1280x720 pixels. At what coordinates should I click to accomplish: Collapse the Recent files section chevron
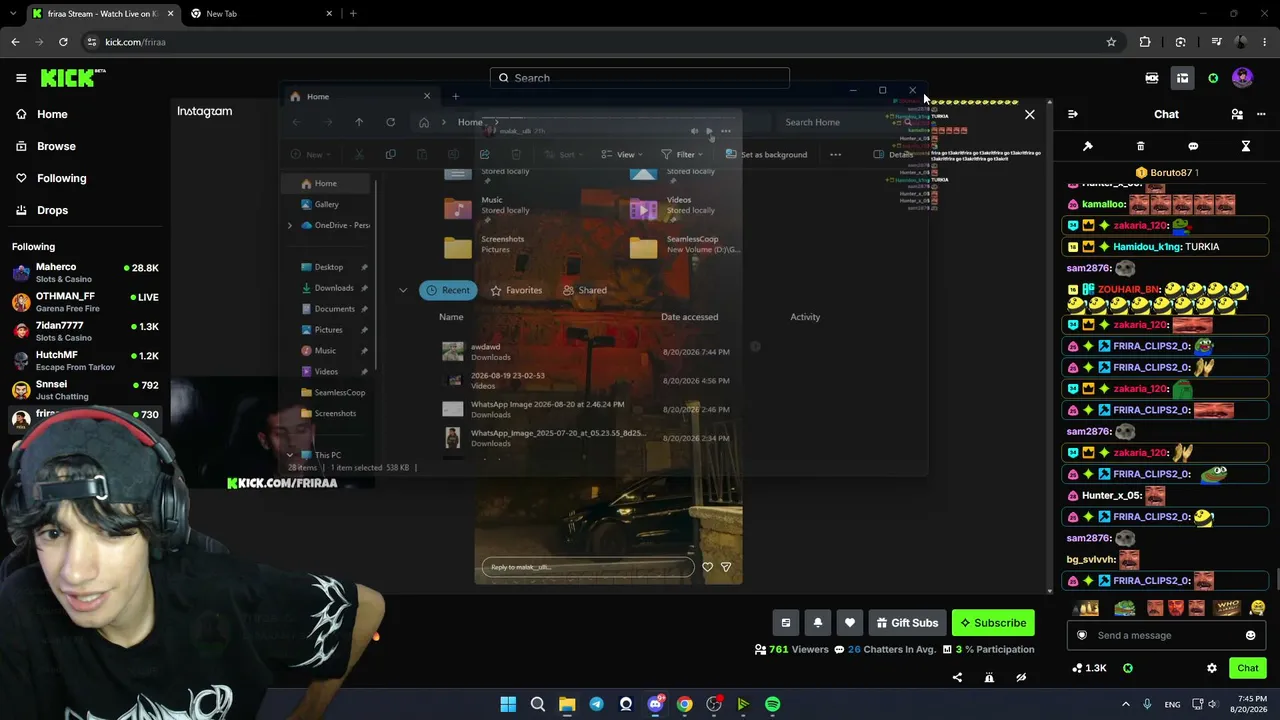(x=403, y=290)
